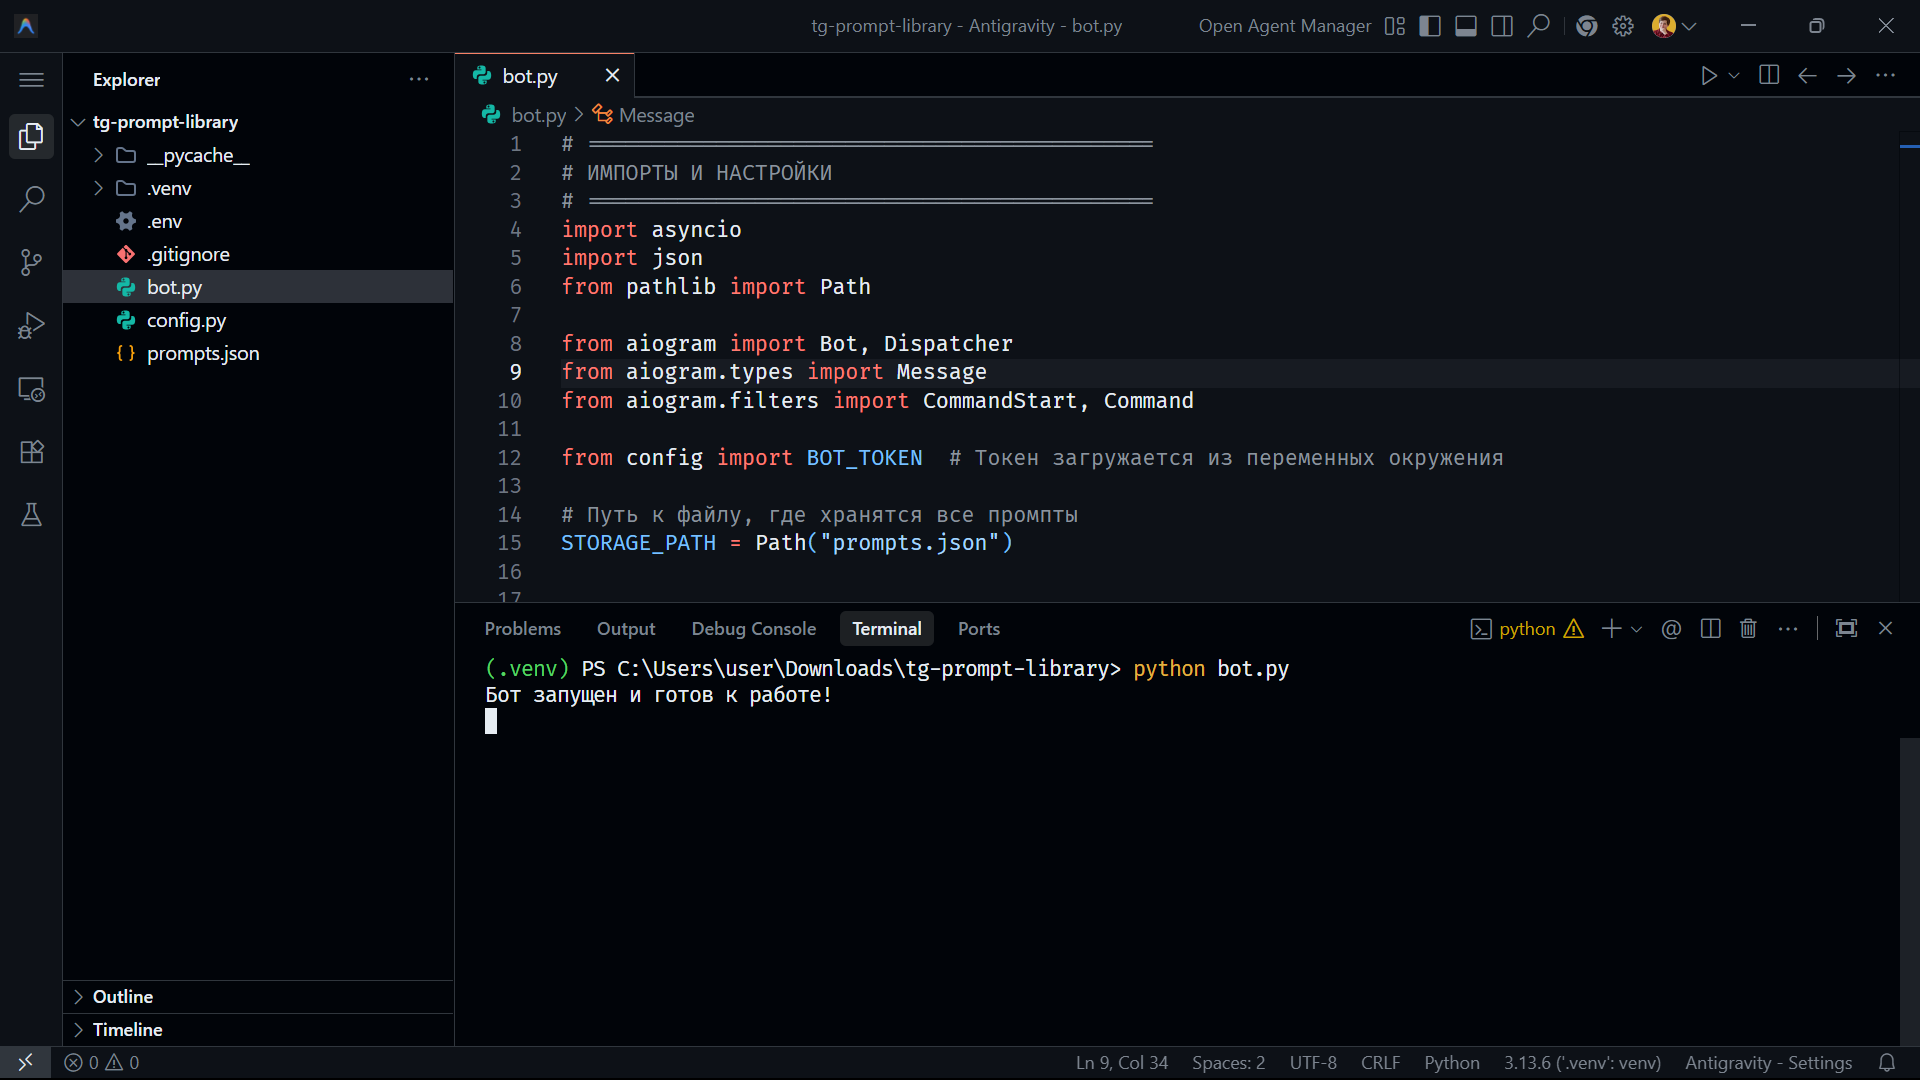Split the terminal using the split icon

[1710, 628]
